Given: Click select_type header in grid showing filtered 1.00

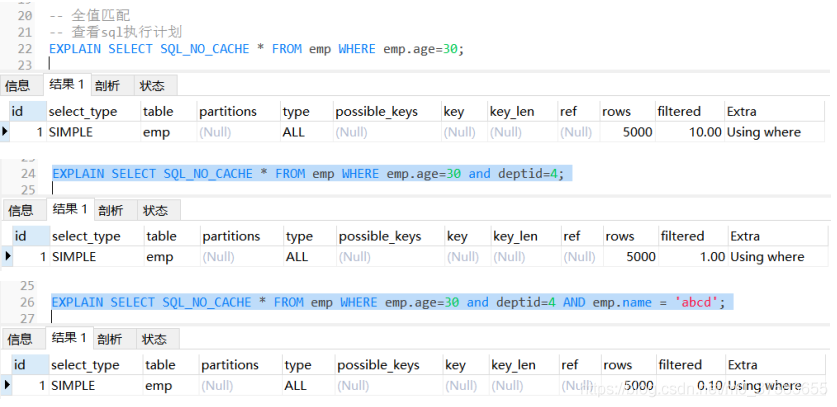Looking at the screenshot, I should tap(86, 236).
